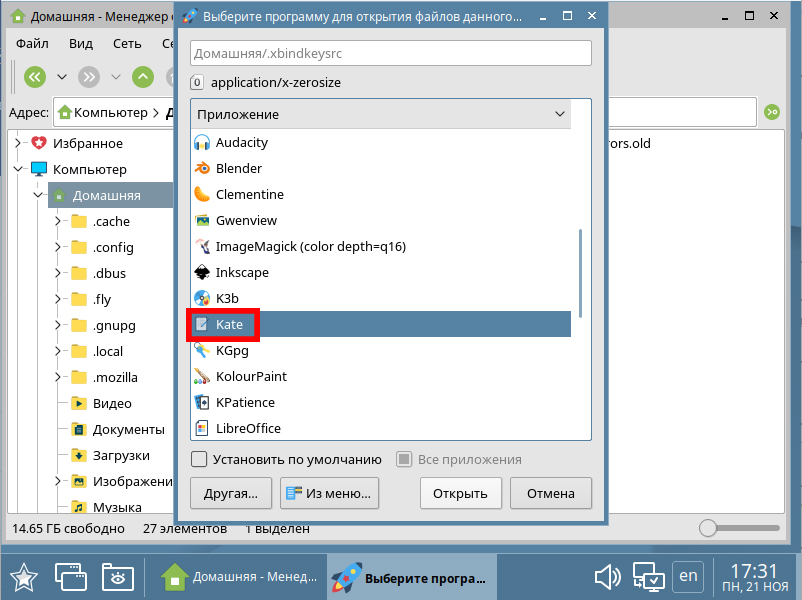The width and height of the screenshot is (802, 600).
Task: Switch keyboard layout via "en" indicator
Action: 688,575
